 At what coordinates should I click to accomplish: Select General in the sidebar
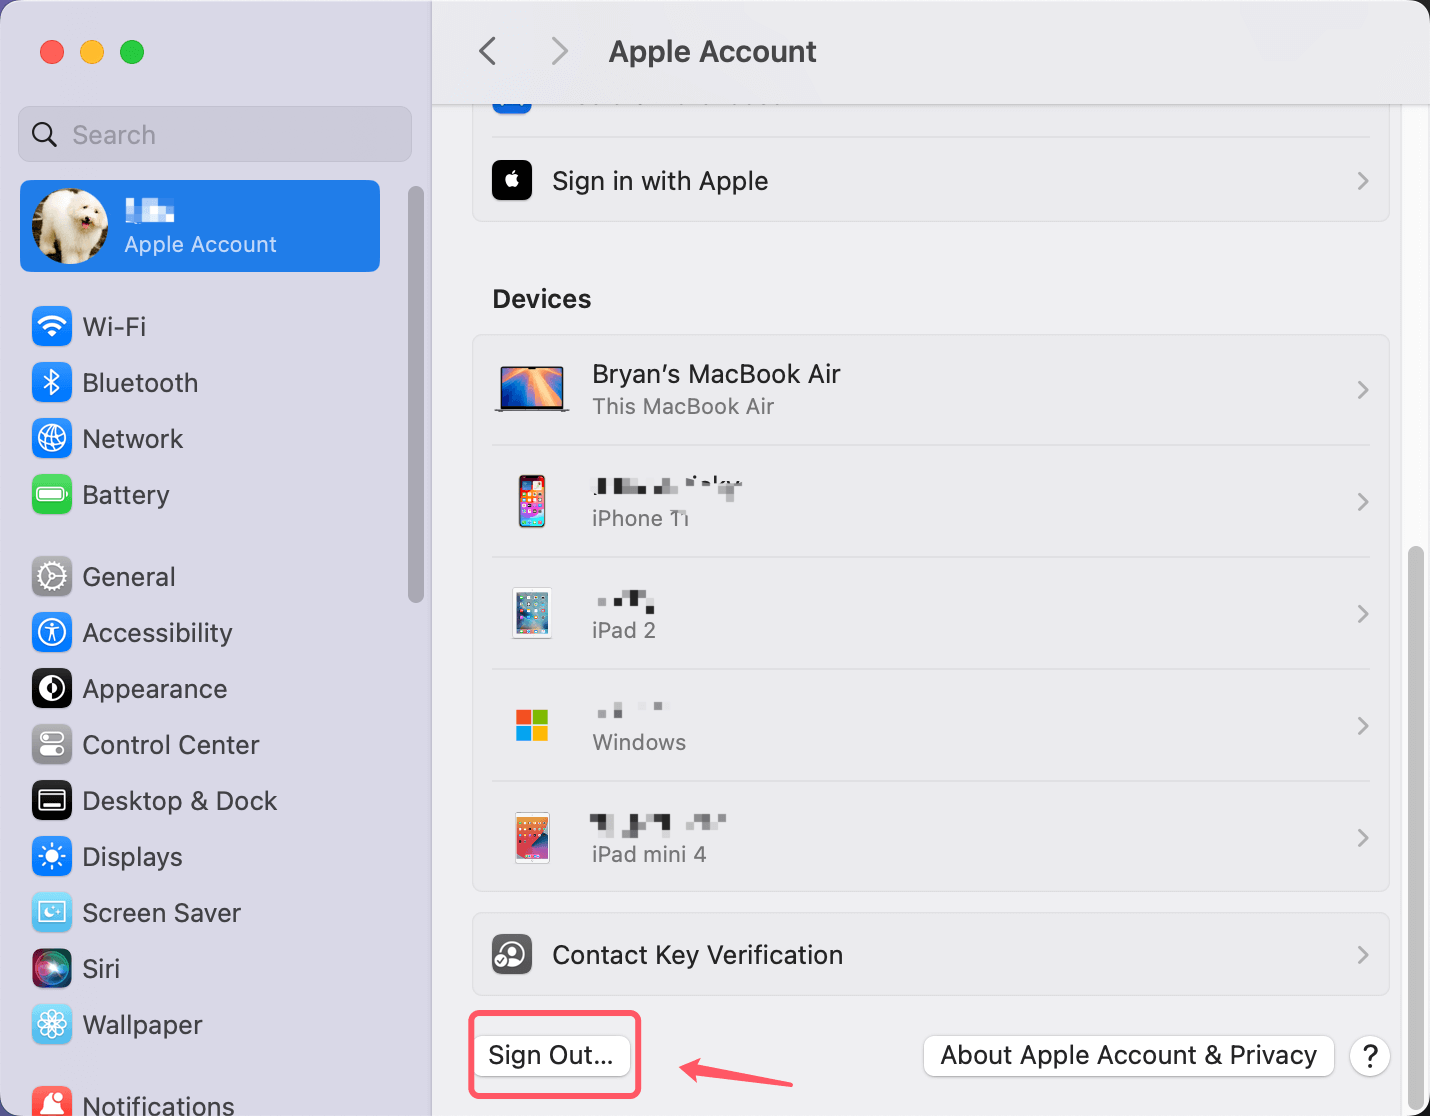click(x=52, y=576)
